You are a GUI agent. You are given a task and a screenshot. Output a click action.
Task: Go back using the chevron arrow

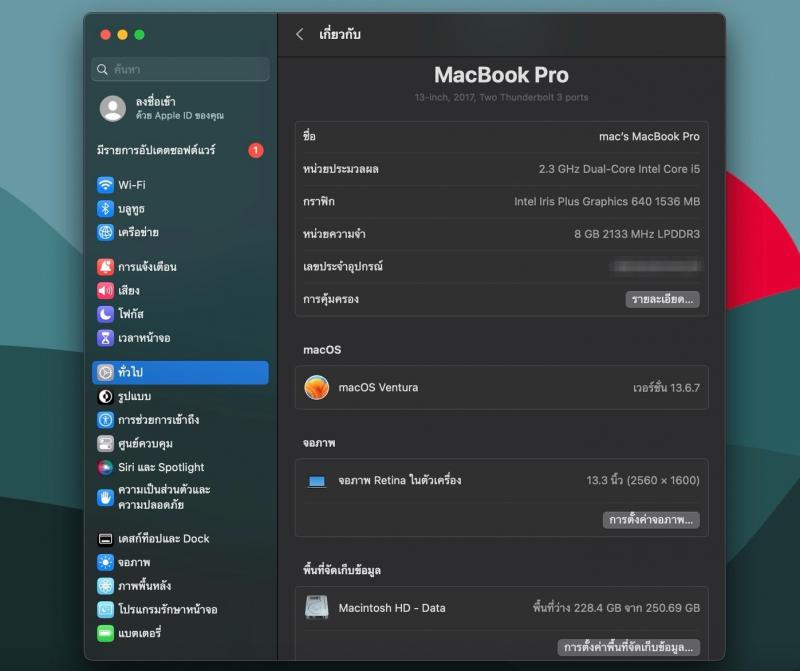[x=299, y=35]
